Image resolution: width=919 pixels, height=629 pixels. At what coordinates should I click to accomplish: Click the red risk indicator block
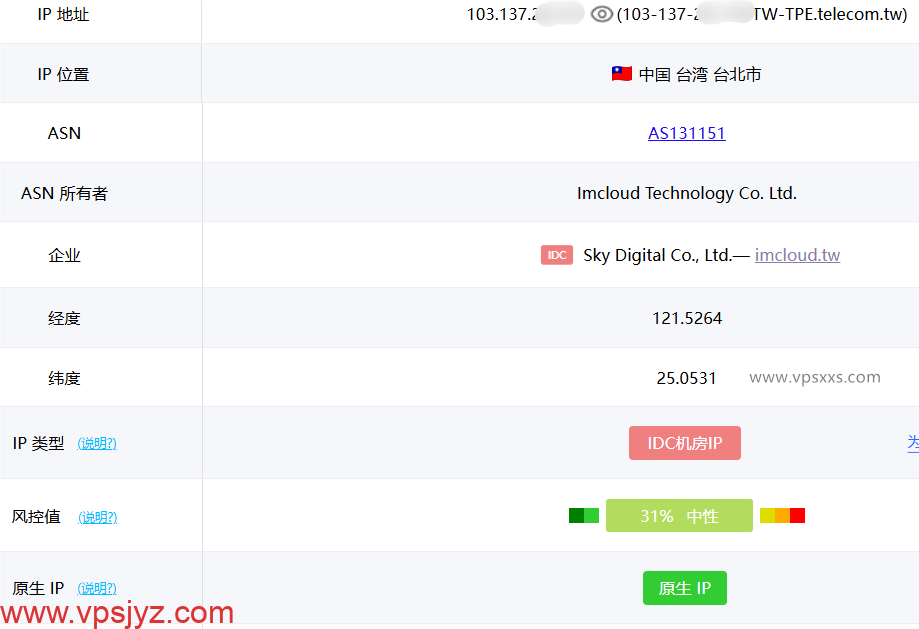pyautogui.click(x=796, y=515)
